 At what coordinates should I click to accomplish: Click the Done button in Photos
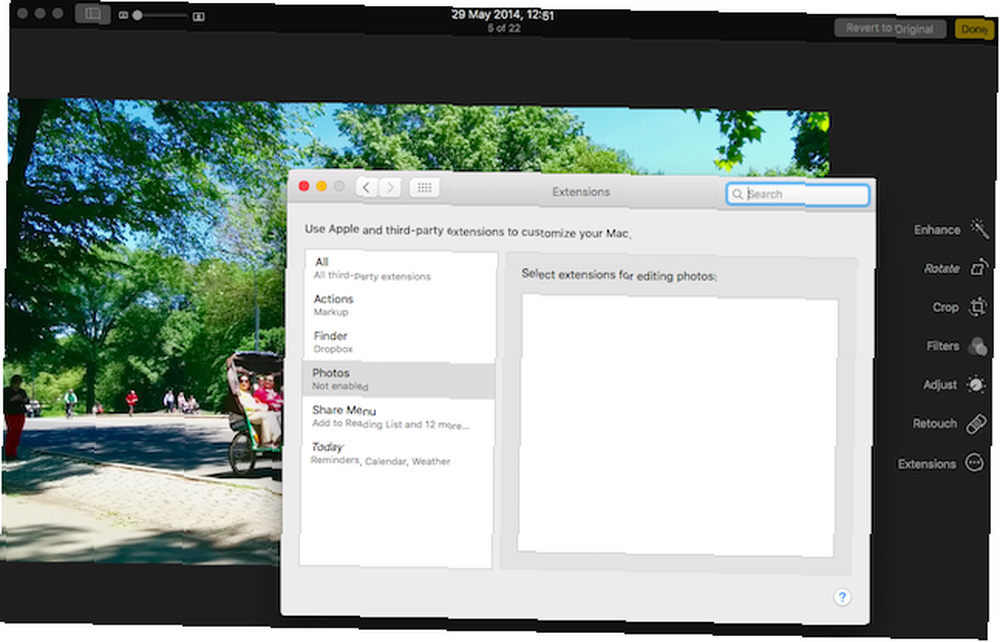[974, 29]
